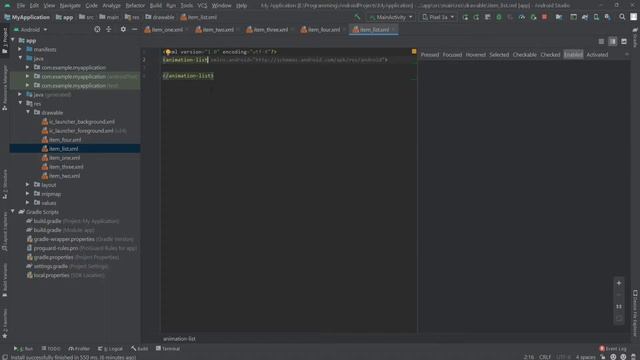
Task: Click the Debug app bug icon
Action: point(499,17)
